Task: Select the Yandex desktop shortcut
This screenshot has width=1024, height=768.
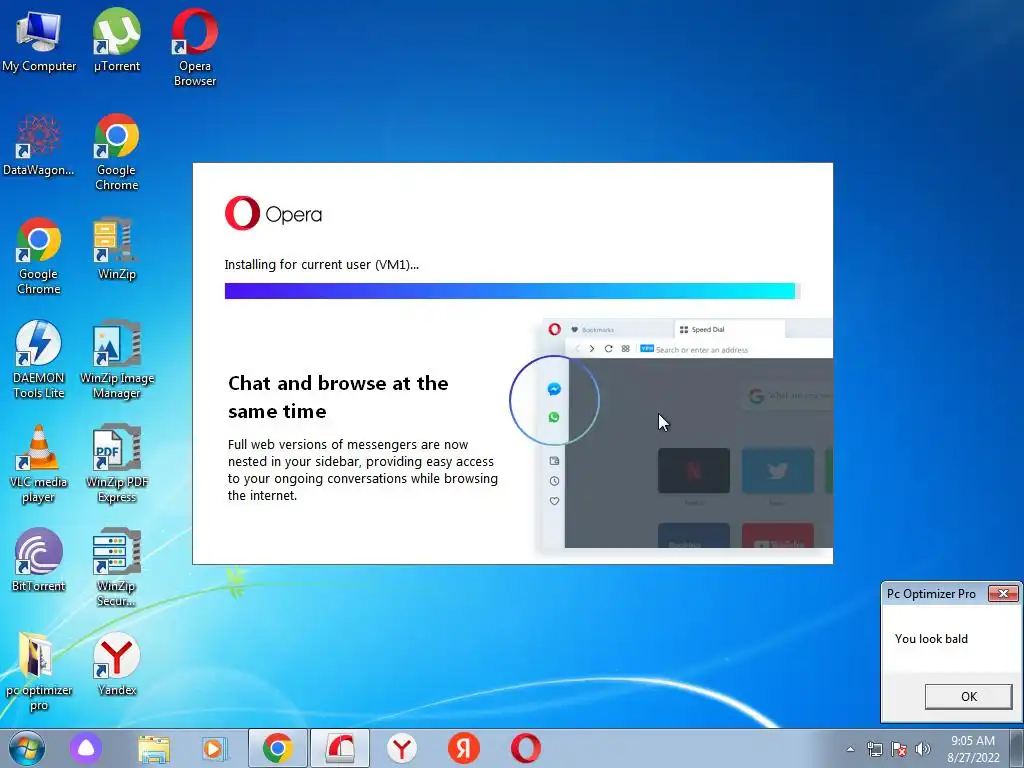Action: (x=116, y=665)
